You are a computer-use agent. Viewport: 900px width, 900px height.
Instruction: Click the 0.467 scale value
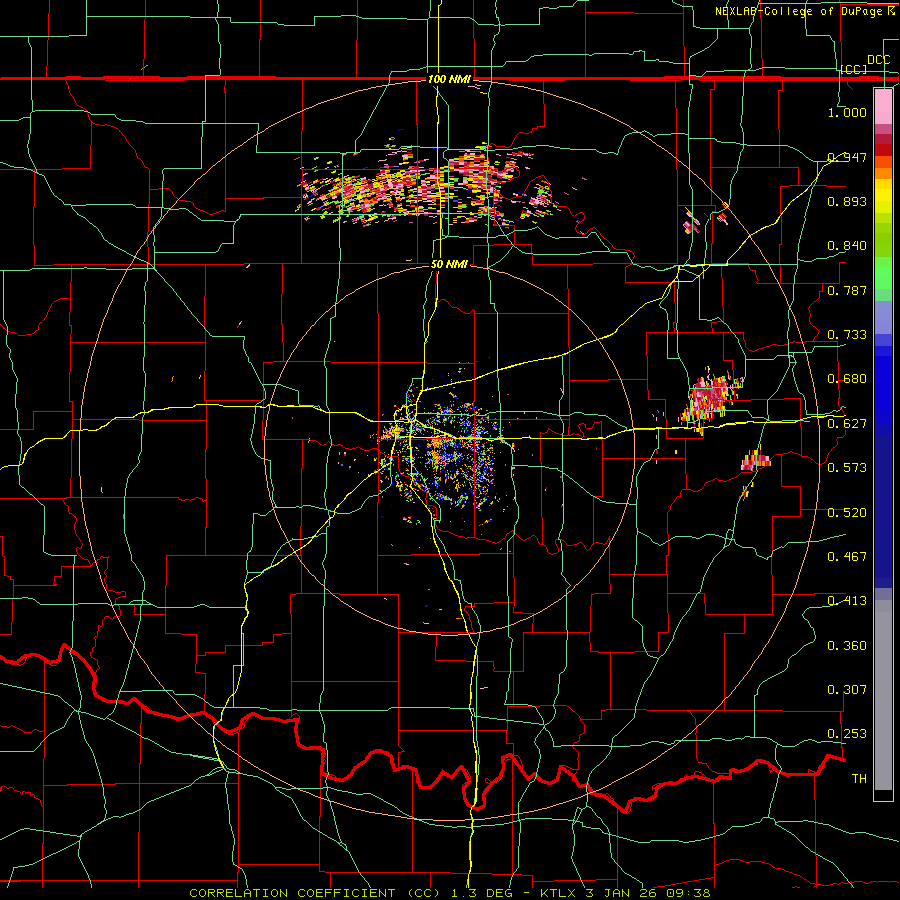(x=847, y=557)
